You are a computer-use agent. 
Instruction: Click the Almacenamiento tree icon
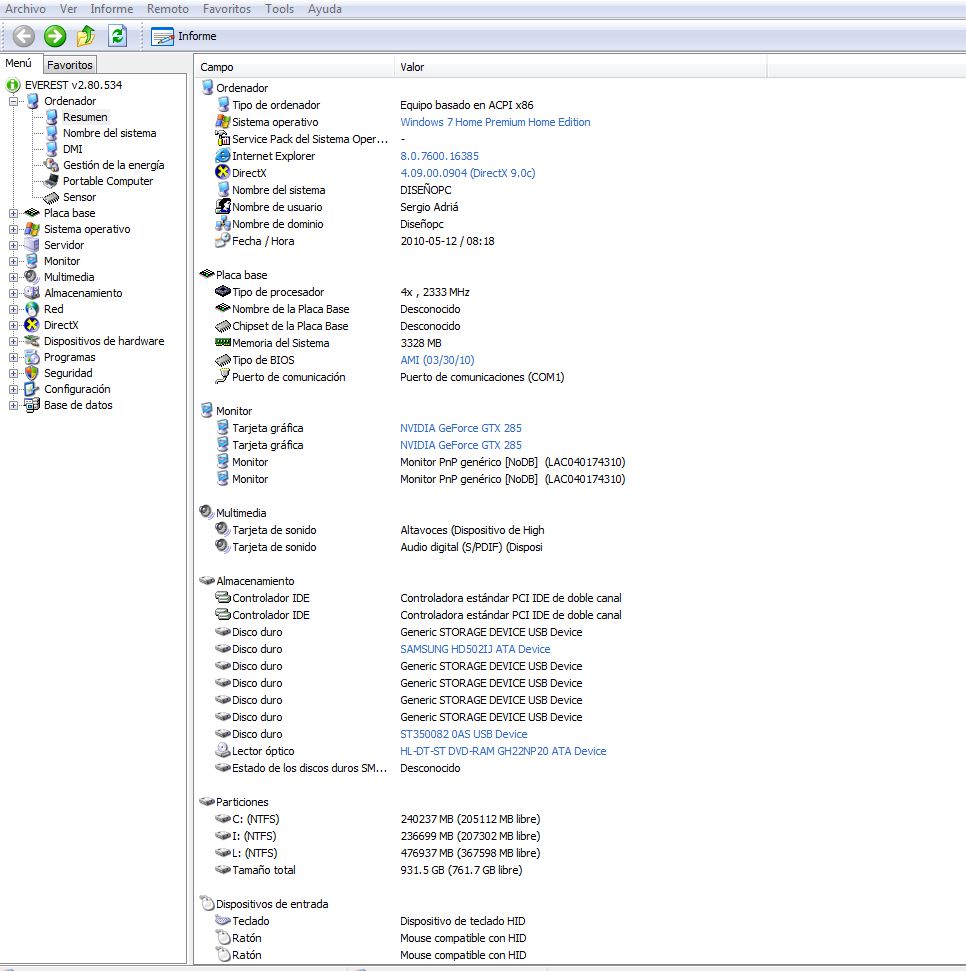pyautogui.click(x=32, y=293)
